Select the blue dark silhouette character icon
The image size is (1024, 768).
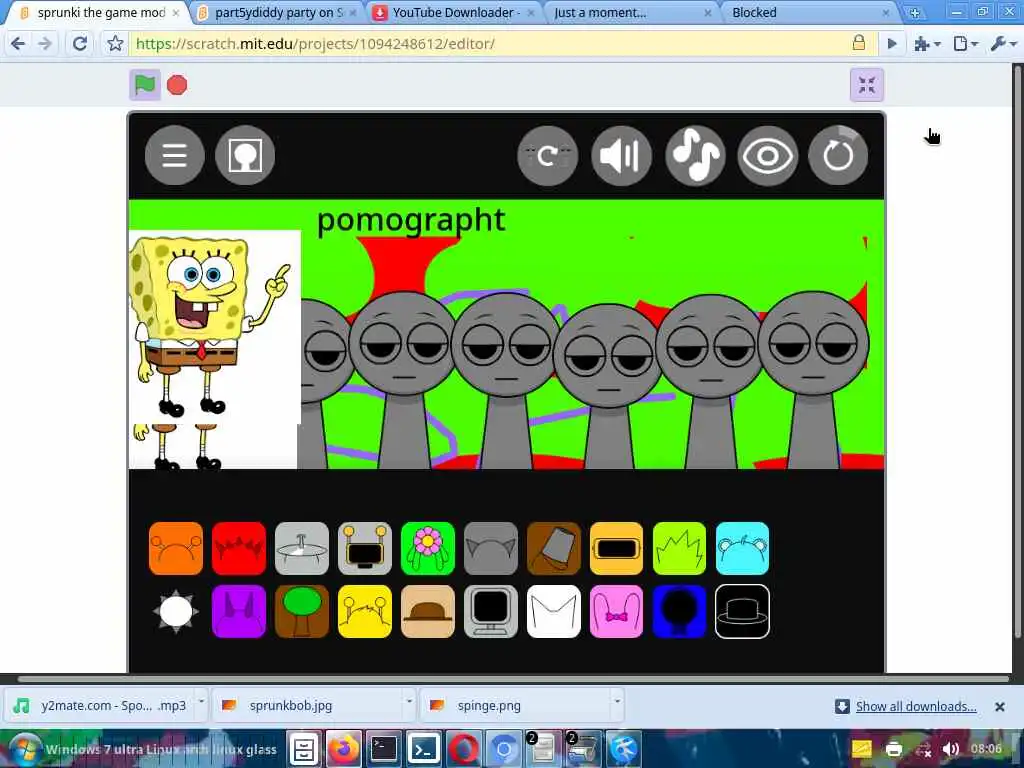[679, 612]
